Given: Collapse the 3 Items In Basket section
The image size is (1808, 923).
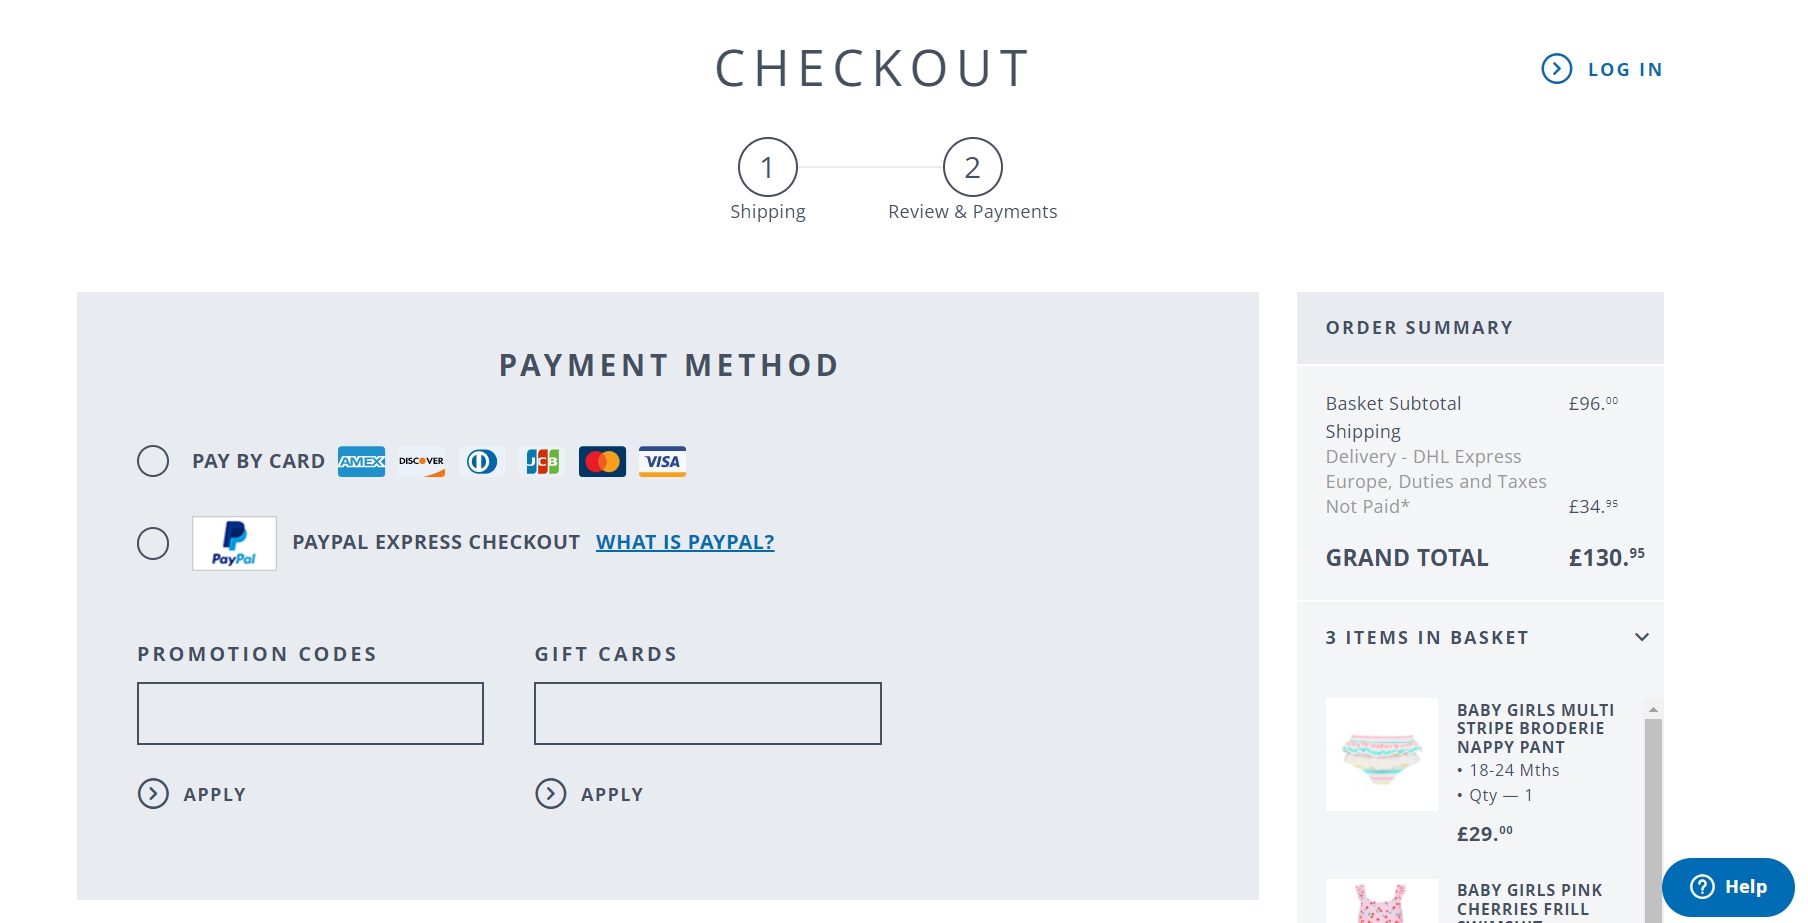Looking at the screenshot, I should pyautogui.click(x=1642, y=637).
